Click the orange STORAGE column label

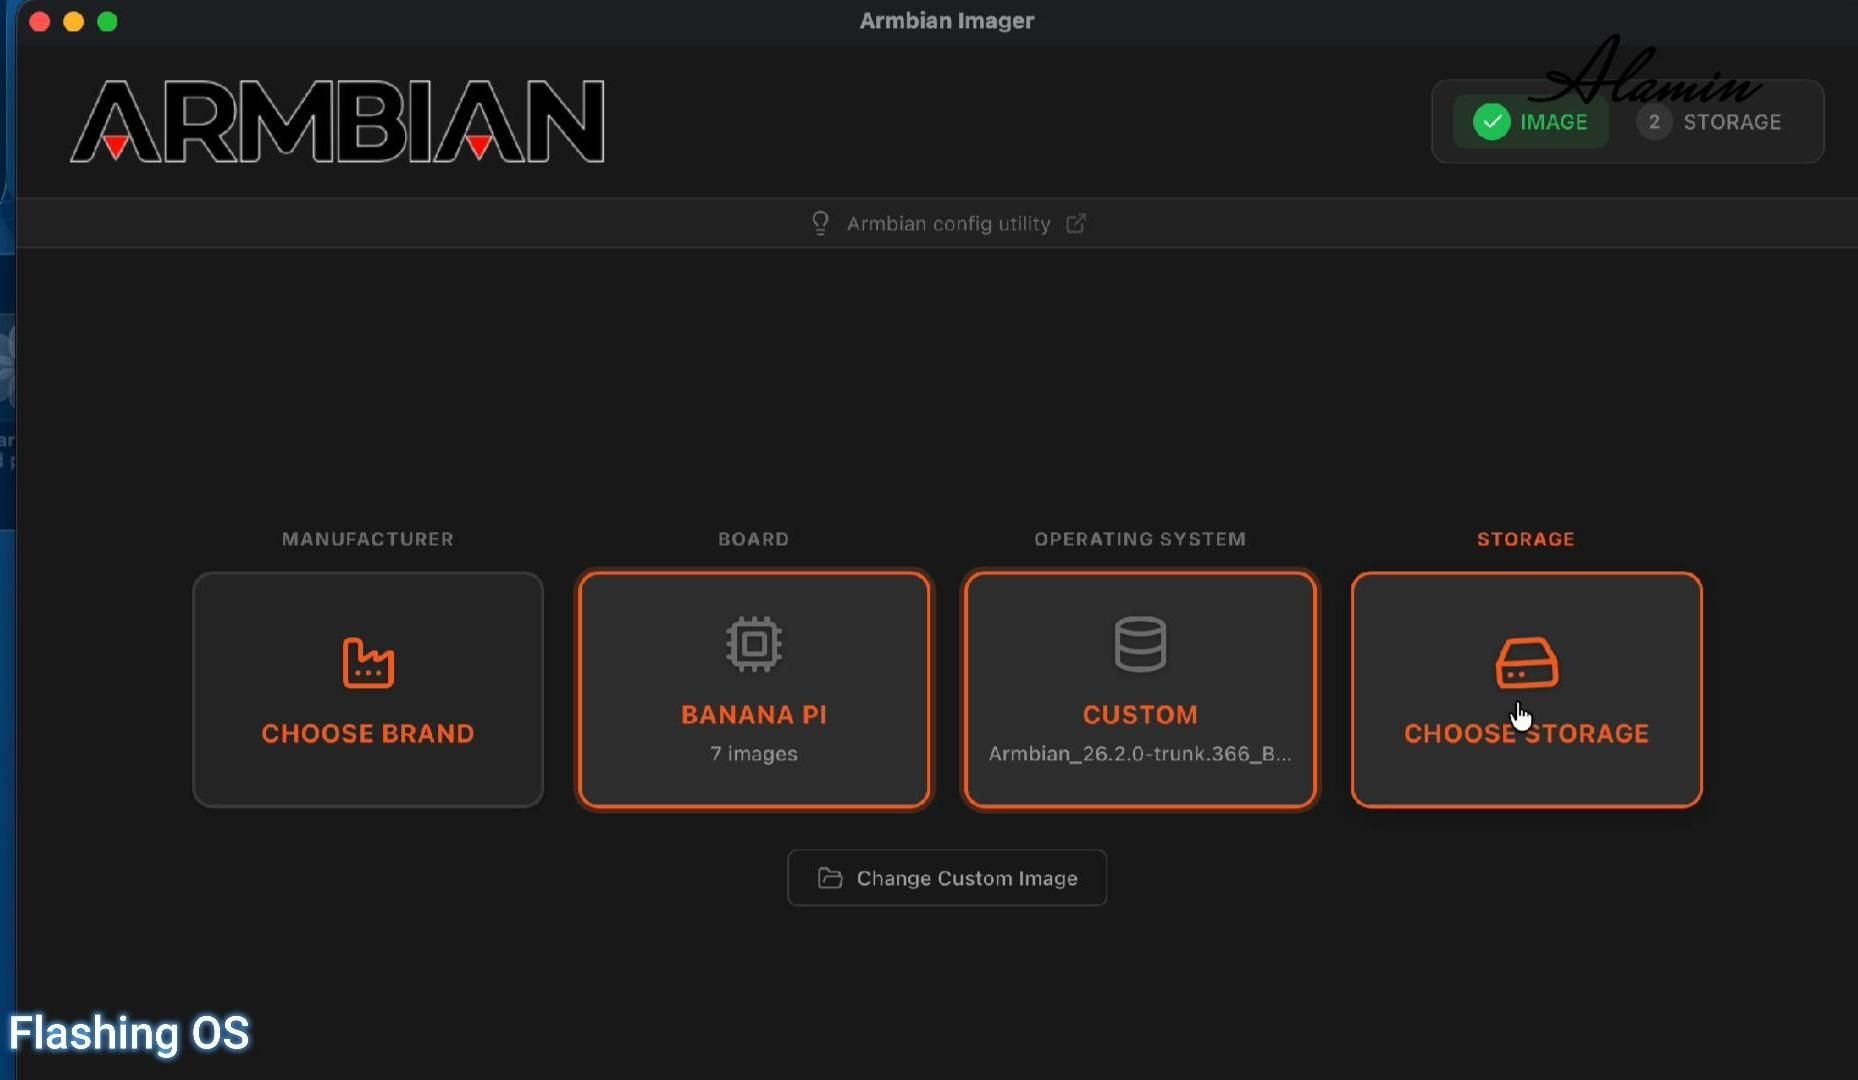tap(1526, 539)
